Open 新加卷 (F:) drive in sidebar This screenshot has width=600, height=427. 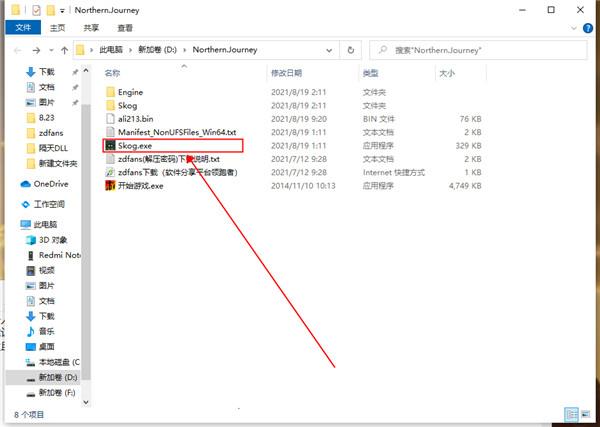tap(57, 393)
